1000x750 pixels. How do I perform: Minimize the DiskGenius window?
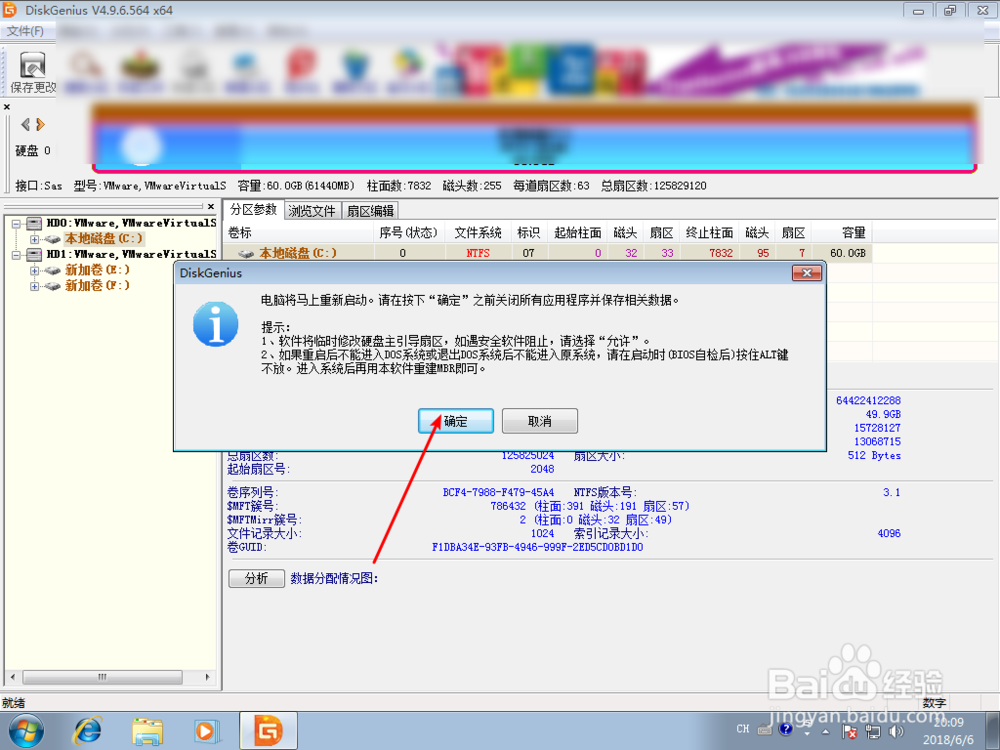point(918,10)
